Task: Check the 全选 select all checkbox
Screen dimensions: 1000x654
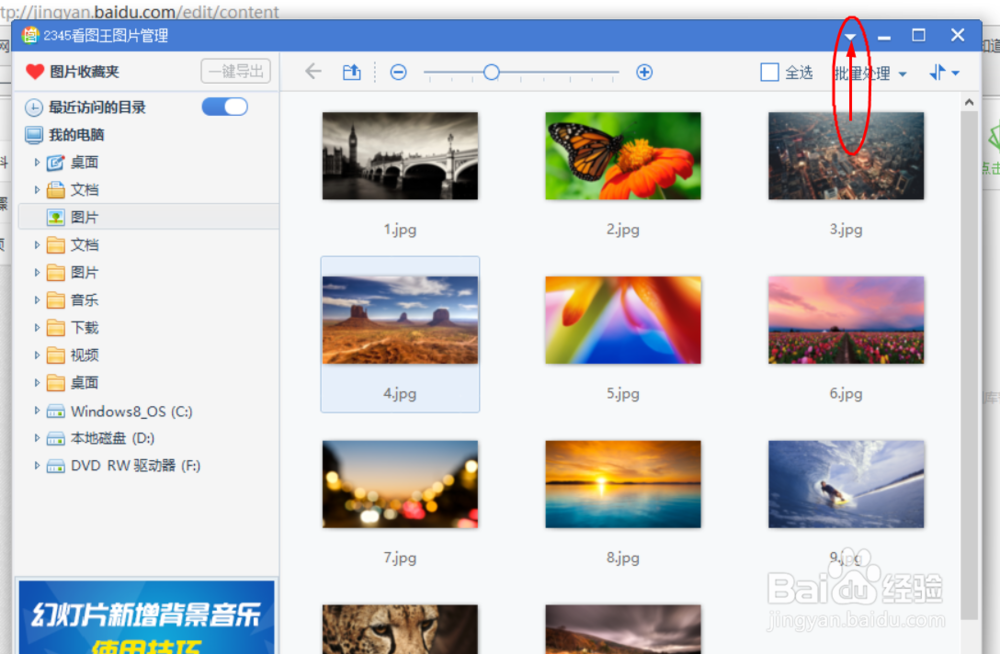Action: [x=770, y=72]
